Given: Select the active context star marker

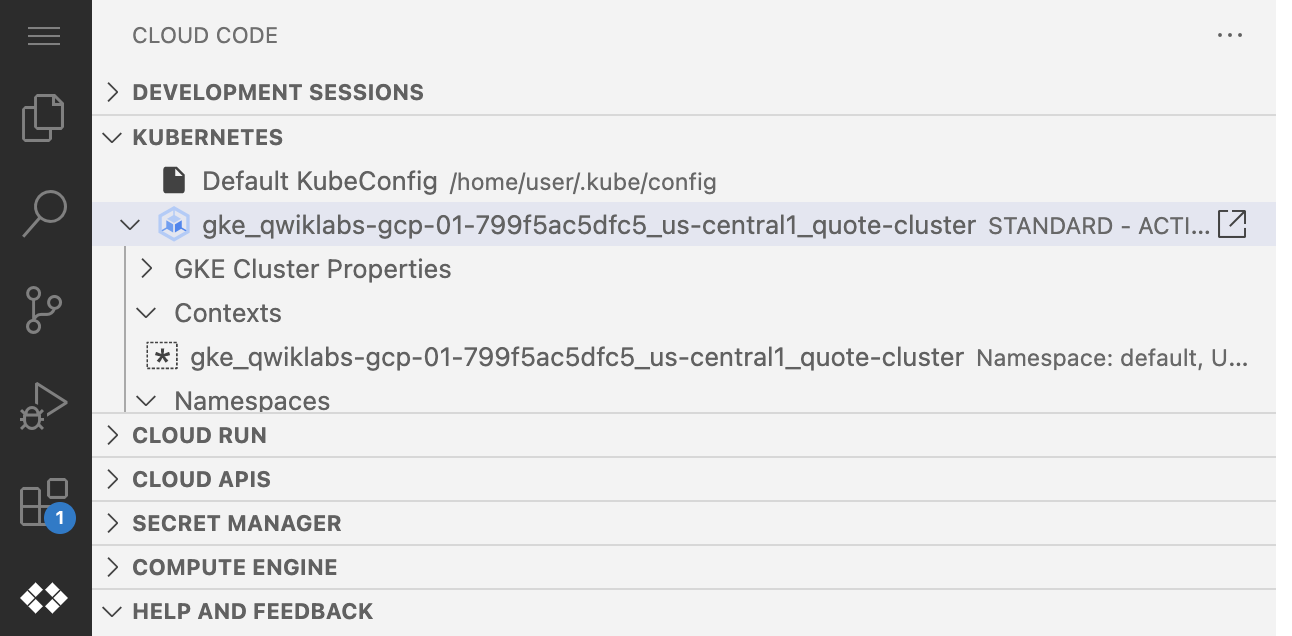Looking at the screenshot, I should 162,357.
